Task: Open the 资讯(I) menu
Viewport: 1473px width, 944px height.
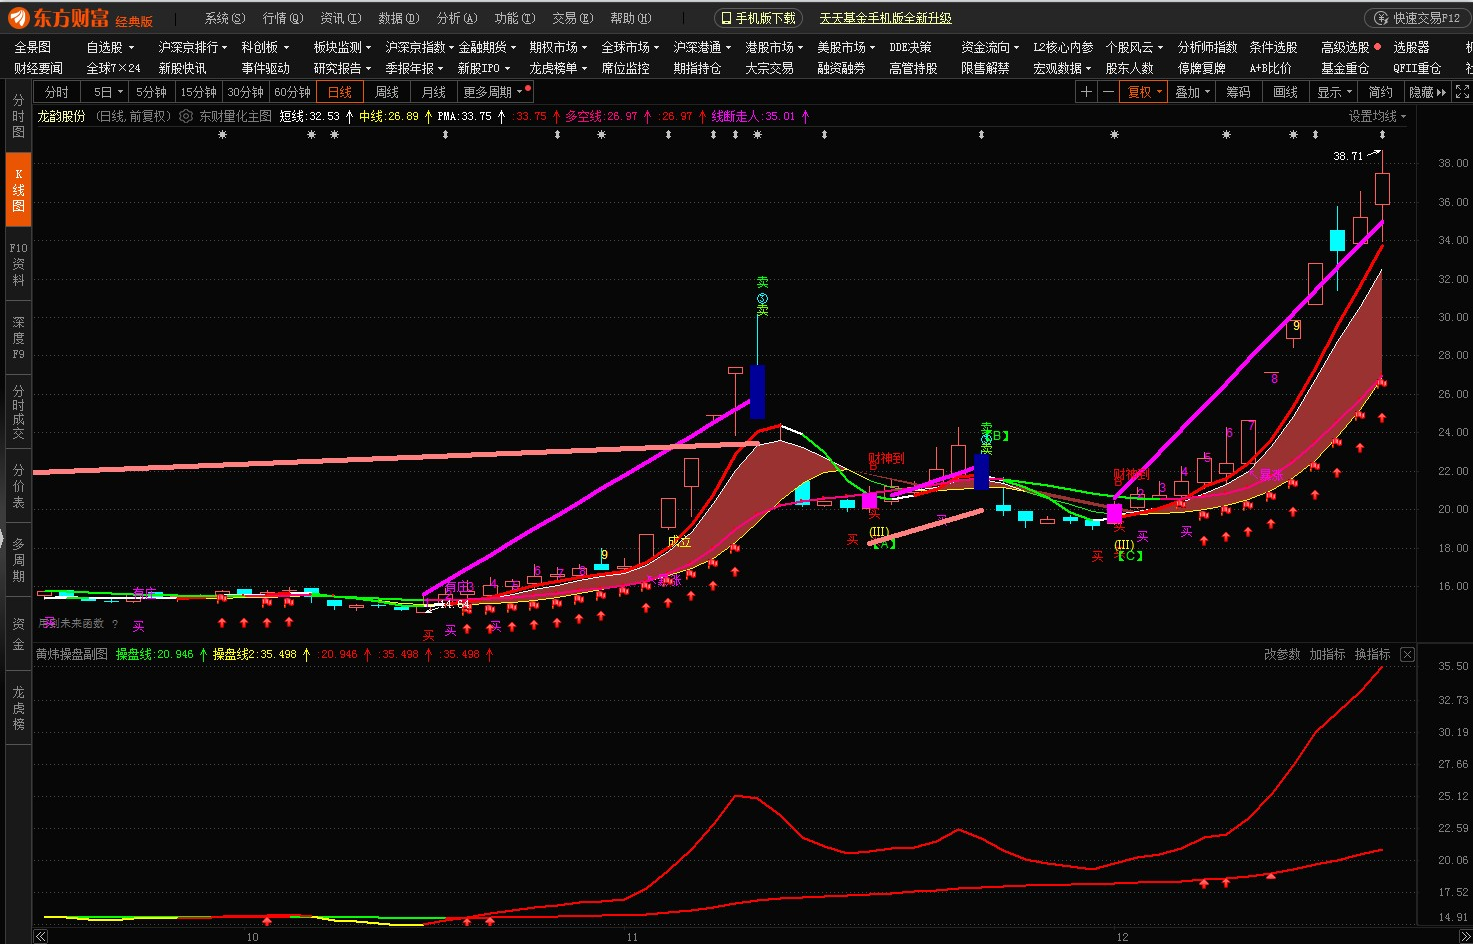Action: tap(341, 18)
